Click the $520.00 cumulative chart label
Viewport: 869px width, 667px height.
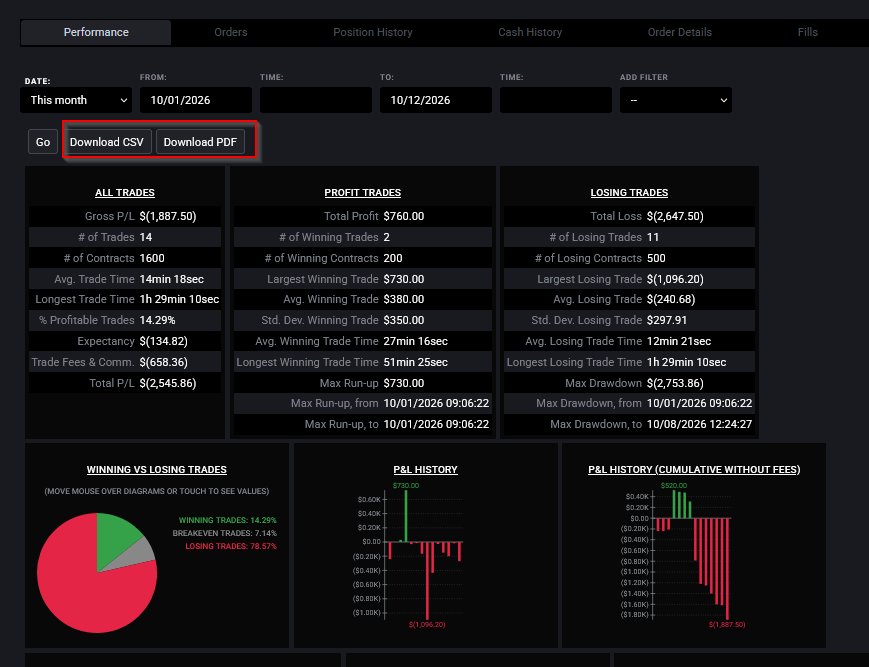pyautogui.click(x=673, y=485)
